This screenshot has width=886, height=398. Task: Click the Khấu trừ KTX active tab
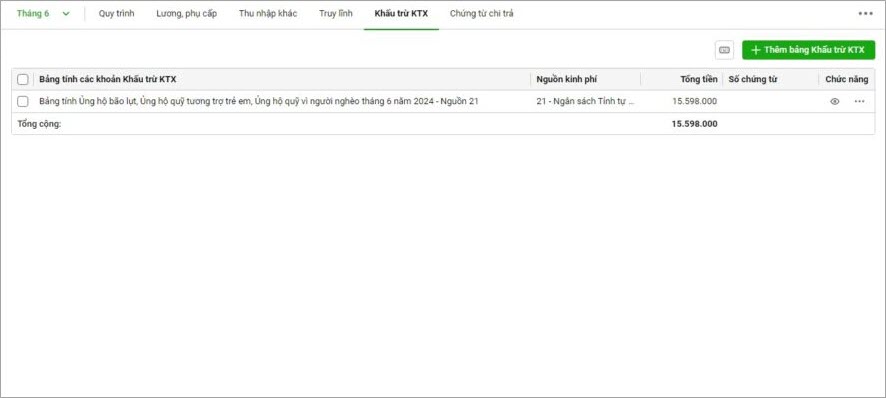[401, 14]
